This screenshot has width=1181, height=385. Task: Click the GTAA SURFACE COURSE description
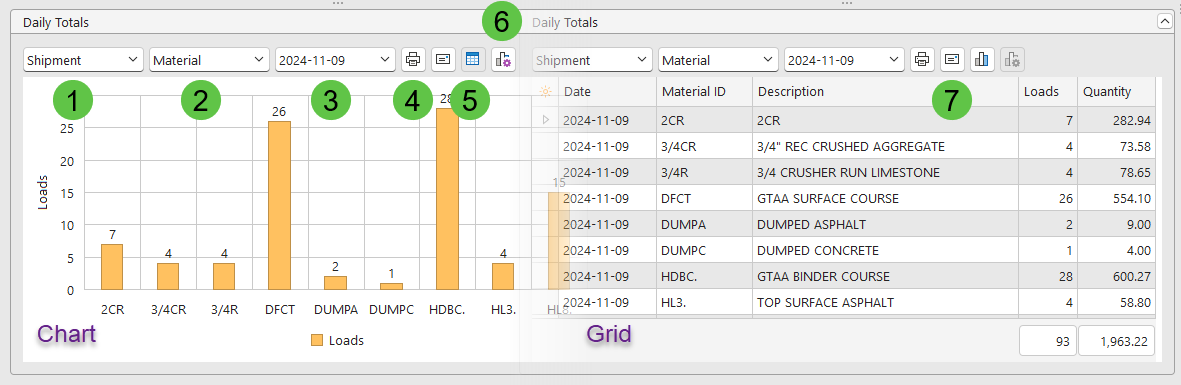click(x=885, y=199)
